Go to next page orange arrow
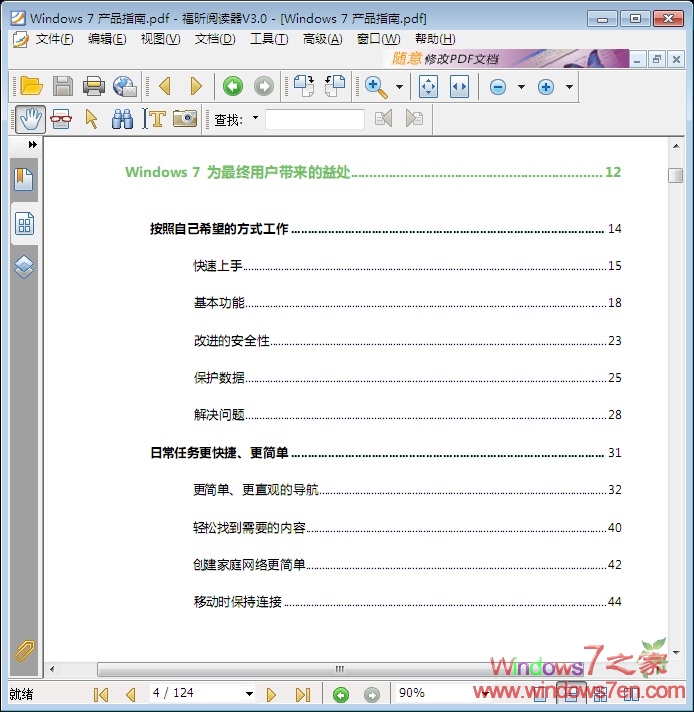 [196, 86]
